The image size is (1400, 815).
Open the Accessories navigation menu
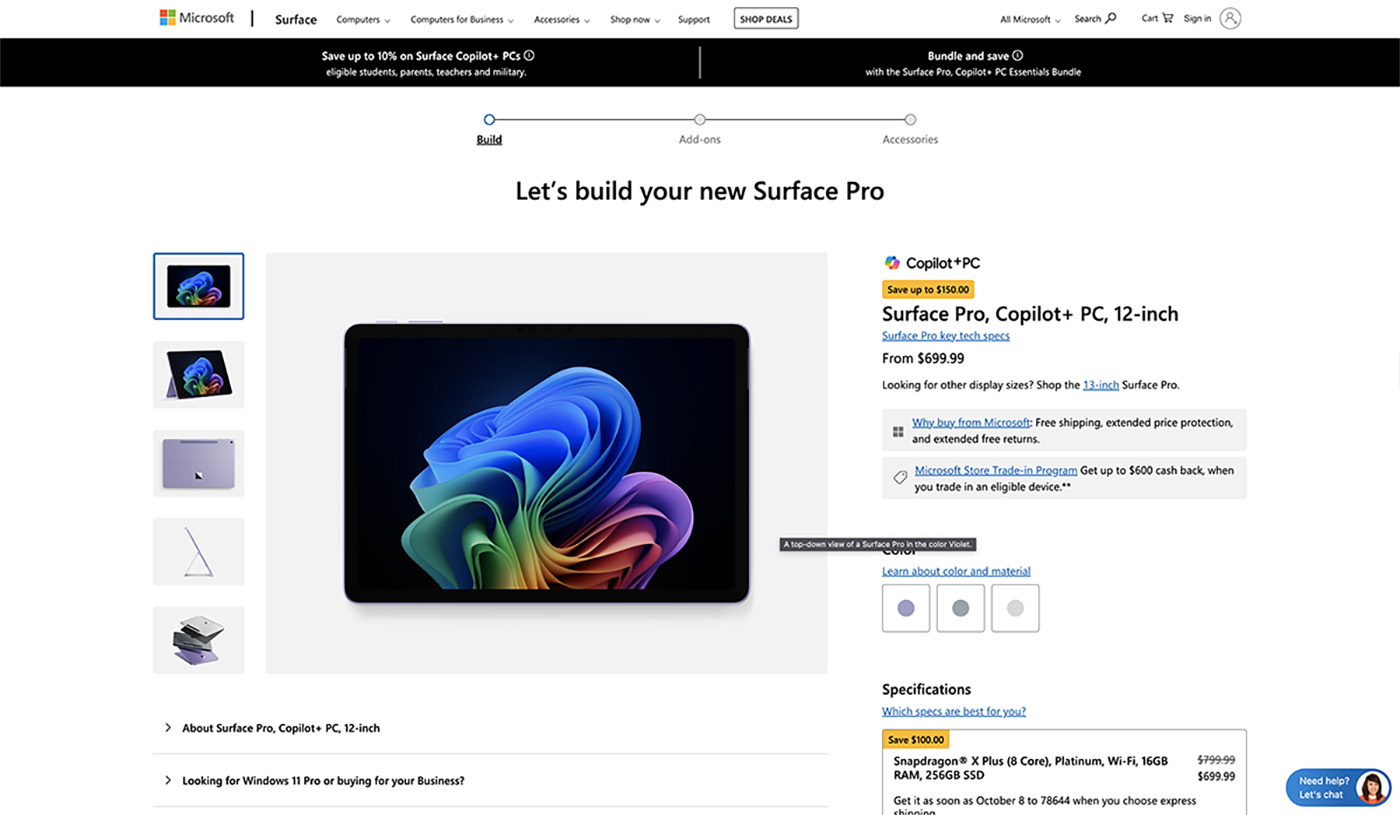pyautogui.click(x=561, y=19)
